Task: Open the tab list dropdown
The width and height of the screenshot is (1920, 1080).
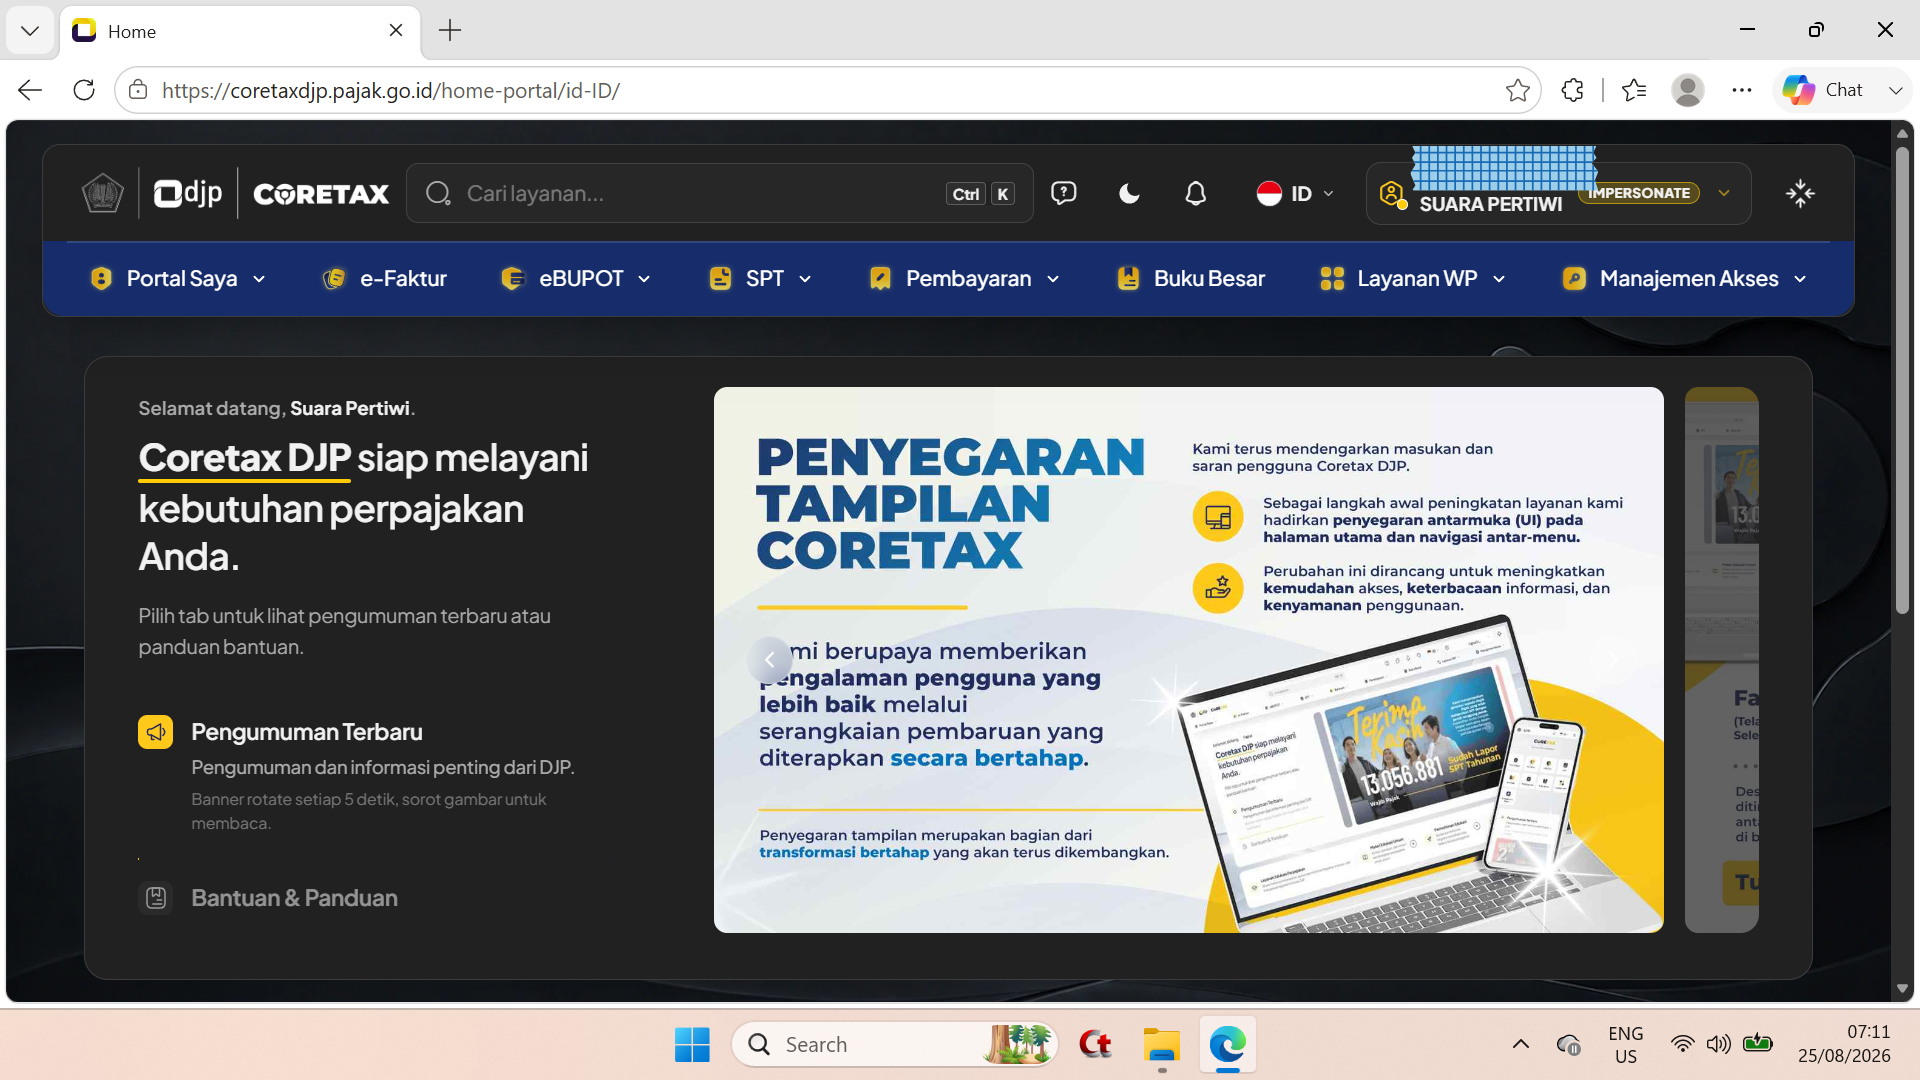Action: tap(30, 31)
